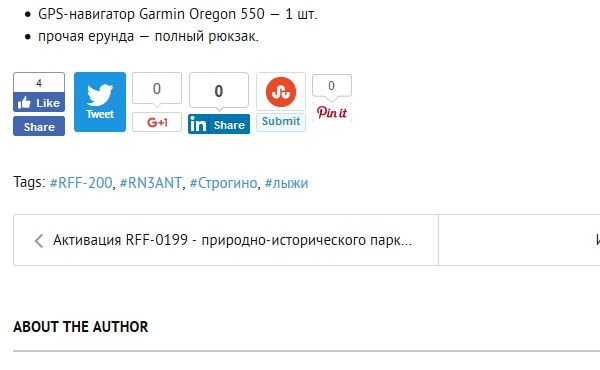Click the Google G+1 button
The height and width of the screenshot is (370, 600).
point(157,122)
